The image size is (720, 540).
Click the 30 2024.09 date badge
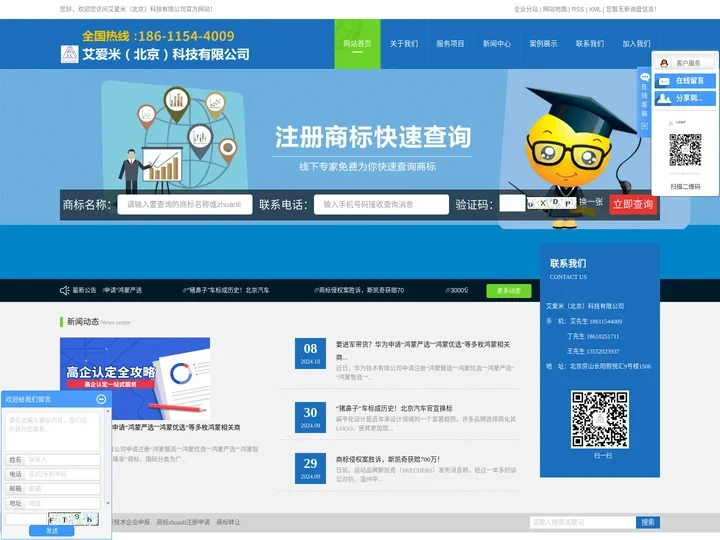(310, 417)
